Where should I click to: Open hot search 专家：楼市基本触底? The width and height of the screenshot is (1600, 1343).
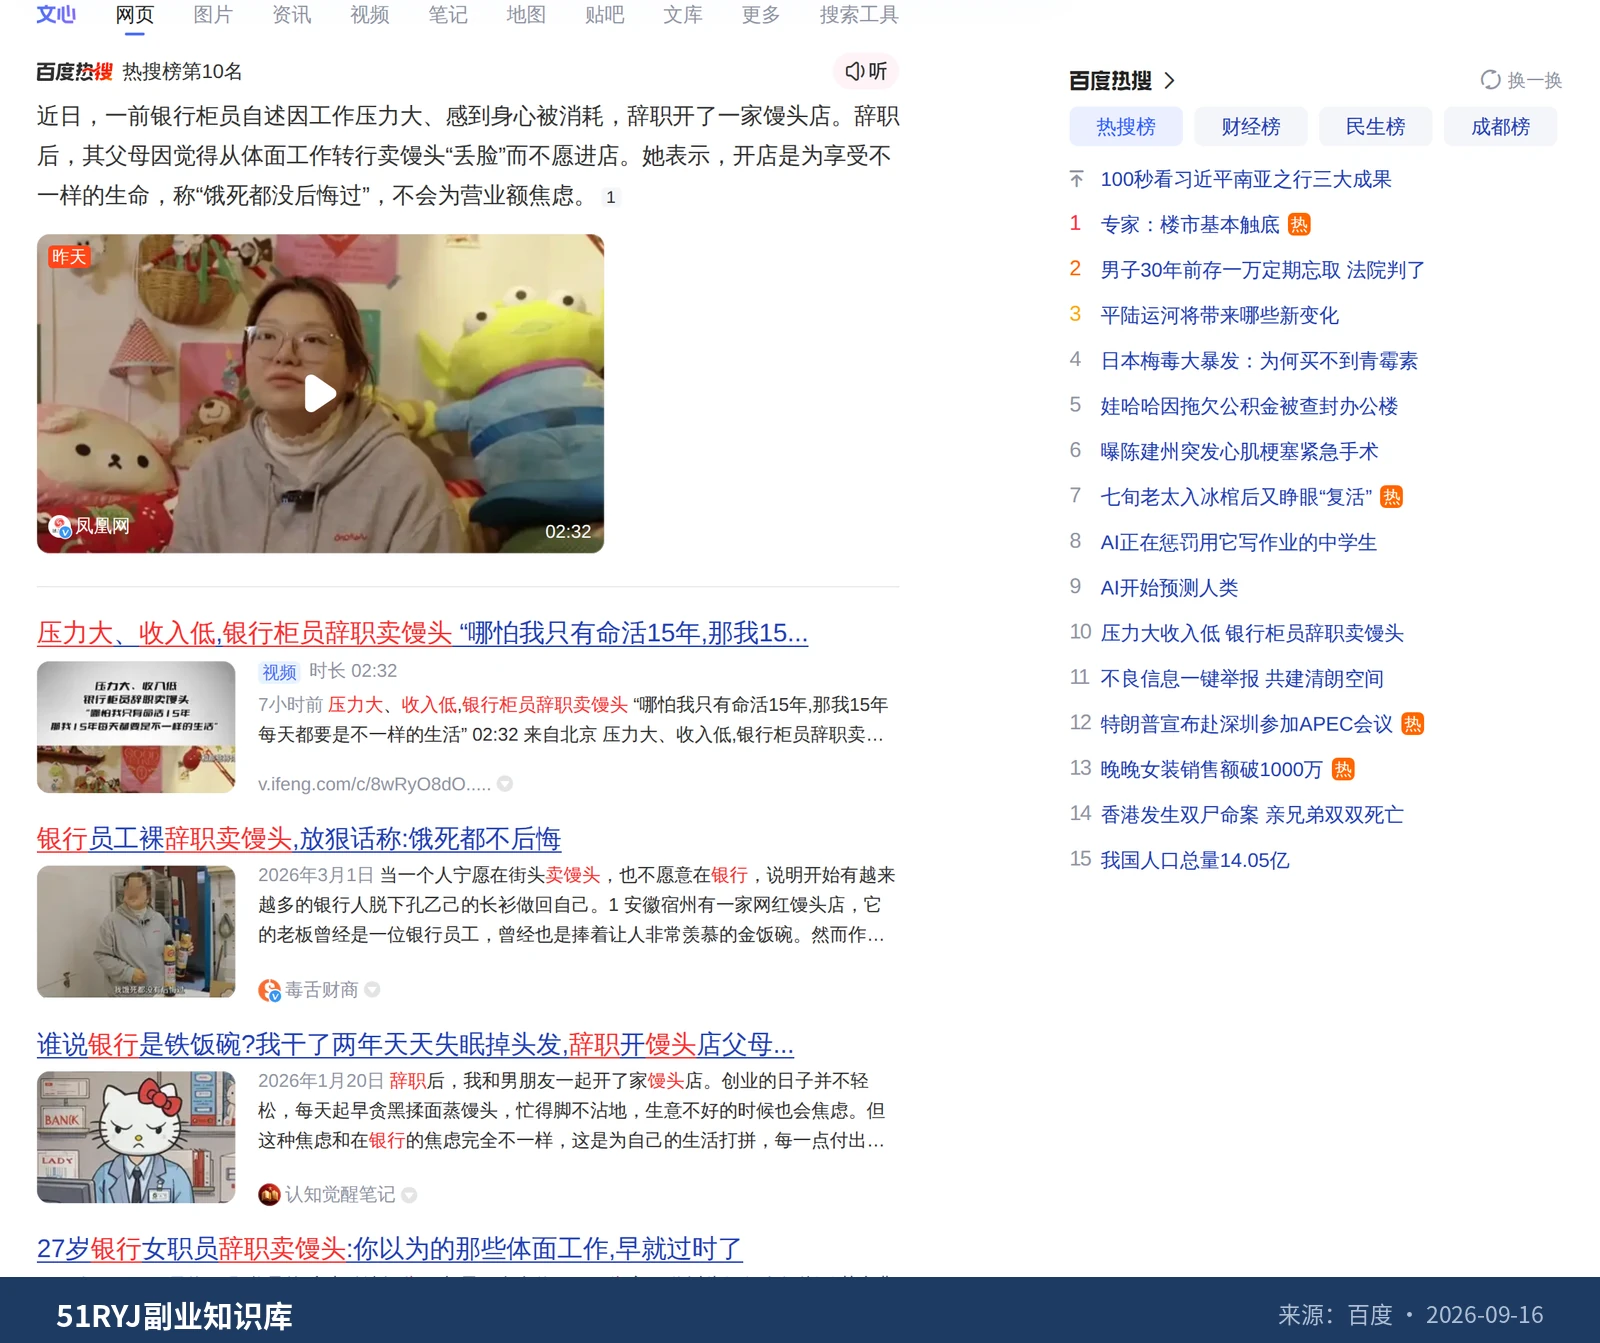(1190, 225)
